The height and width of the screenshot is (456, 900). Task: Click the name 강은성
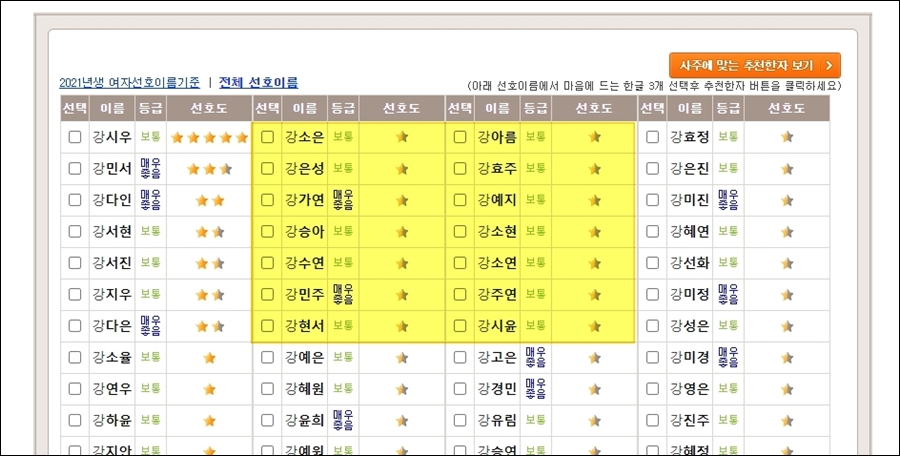(305, 169)
